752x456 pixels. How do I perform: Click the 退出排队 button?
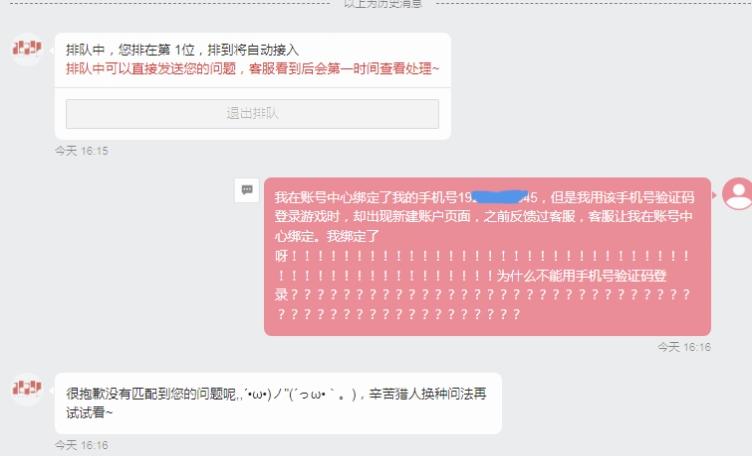click(252, 114)
